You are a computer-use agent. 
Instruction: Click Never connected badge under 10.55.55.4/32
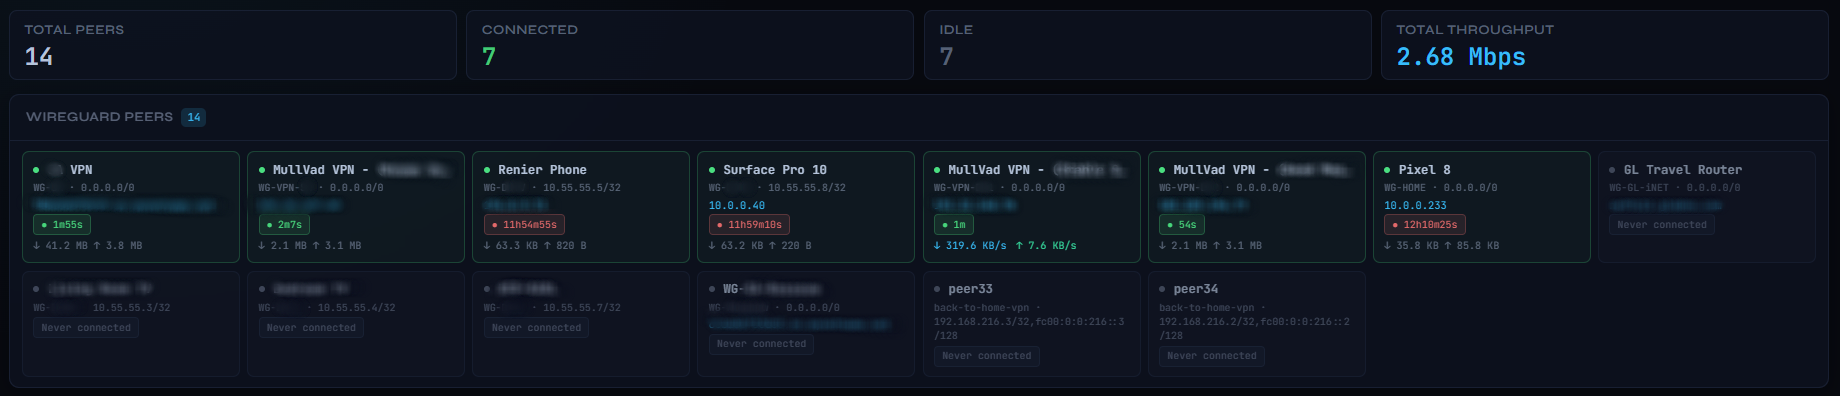tap(311, 328)
